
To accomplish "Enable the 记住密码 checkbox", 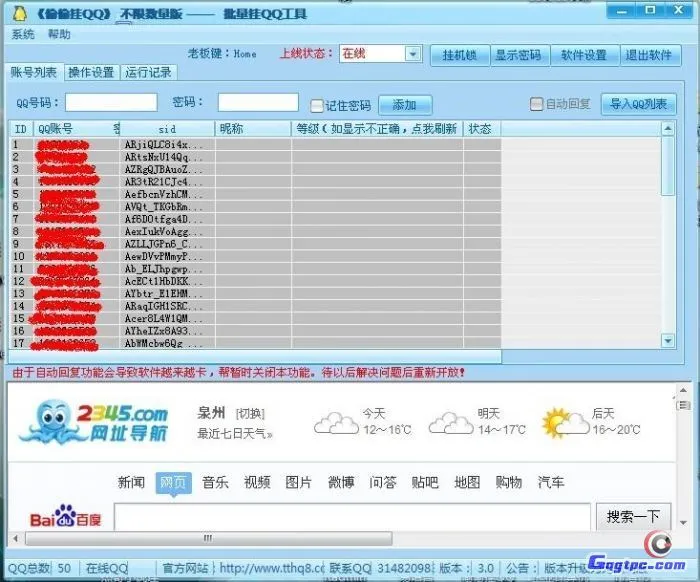I will click(317, 106).
